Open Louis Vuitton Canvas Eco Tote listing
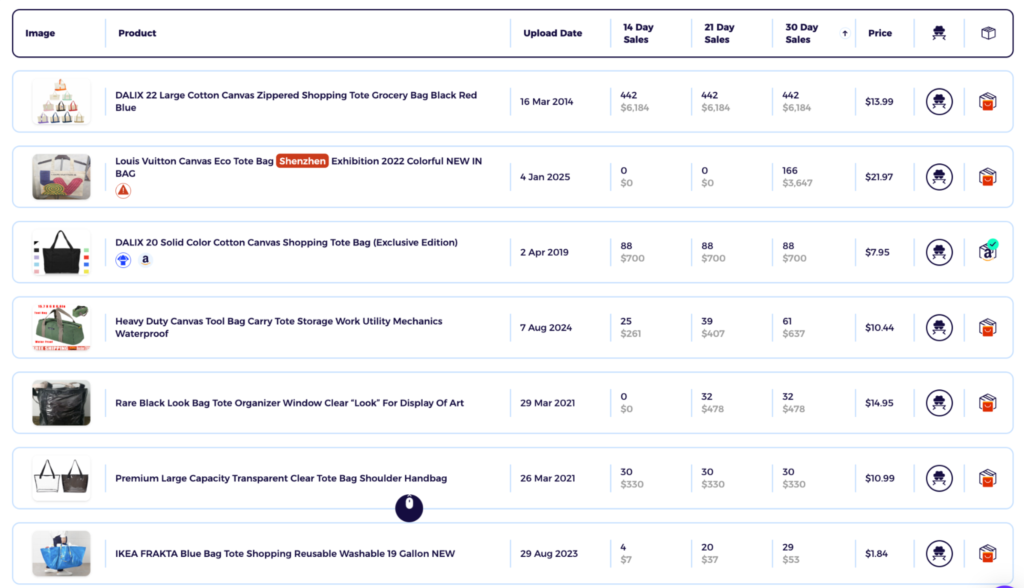Viewport: 1024px width, 588px height. 298,167
